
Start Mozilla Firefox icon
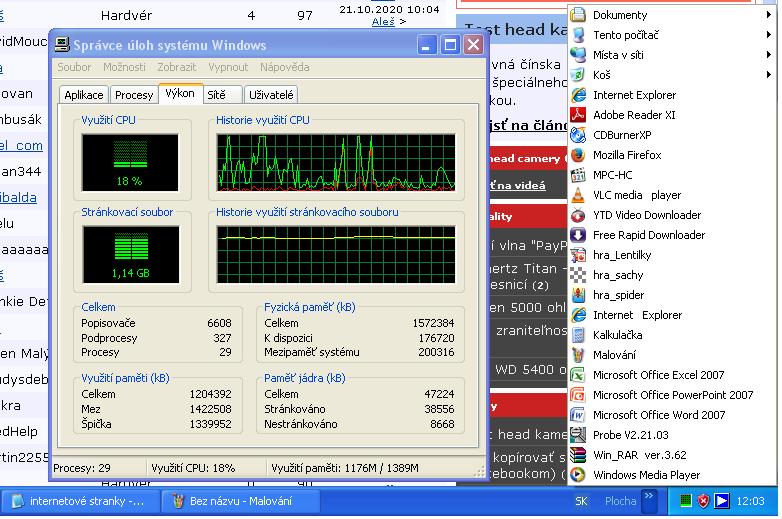578,155
